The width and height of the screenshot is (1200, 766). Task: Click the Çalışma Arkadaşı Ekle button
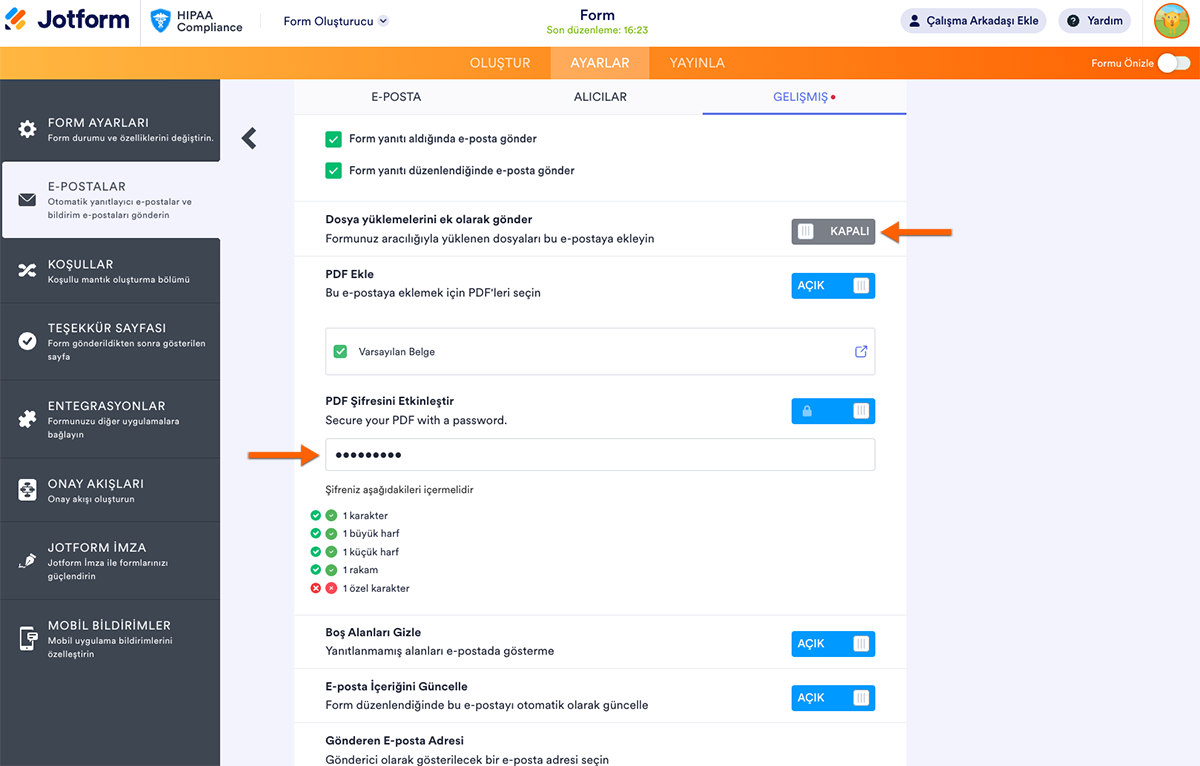point(973,21)
